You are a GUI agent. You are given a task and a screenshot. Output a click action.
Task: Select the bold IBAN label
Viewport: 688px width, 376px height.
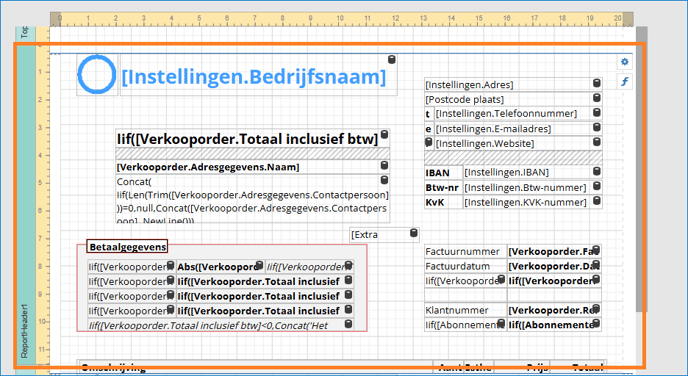(444, 173)
